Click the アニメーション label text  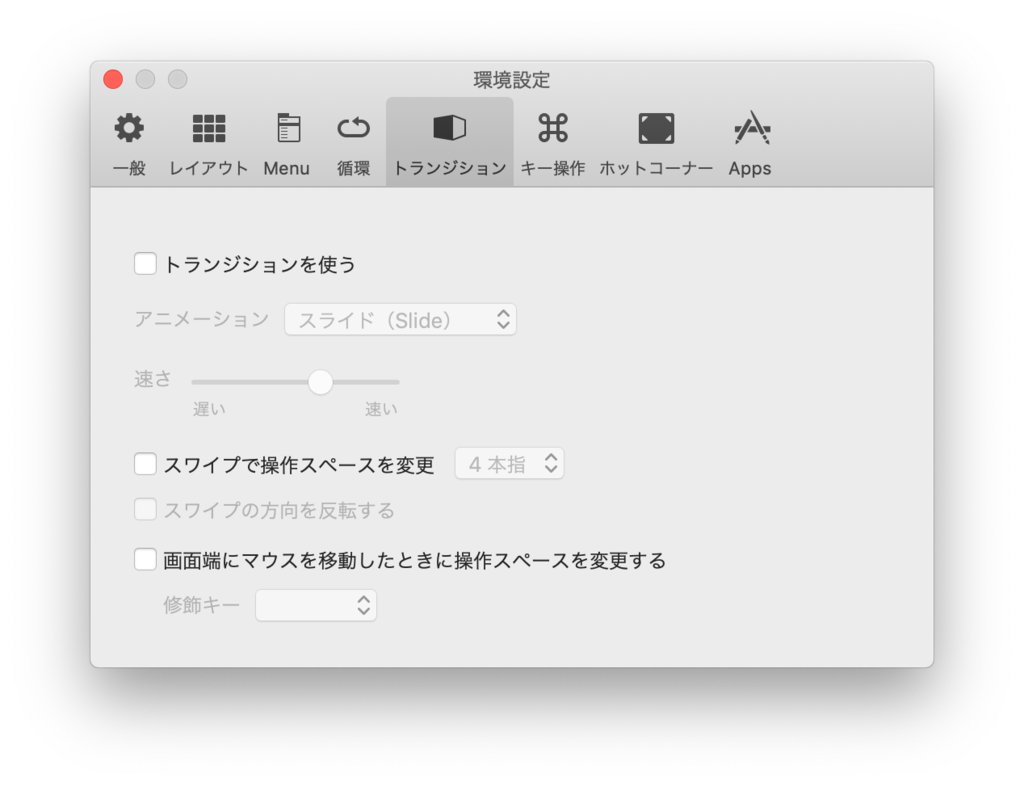(x=201, y=319)
